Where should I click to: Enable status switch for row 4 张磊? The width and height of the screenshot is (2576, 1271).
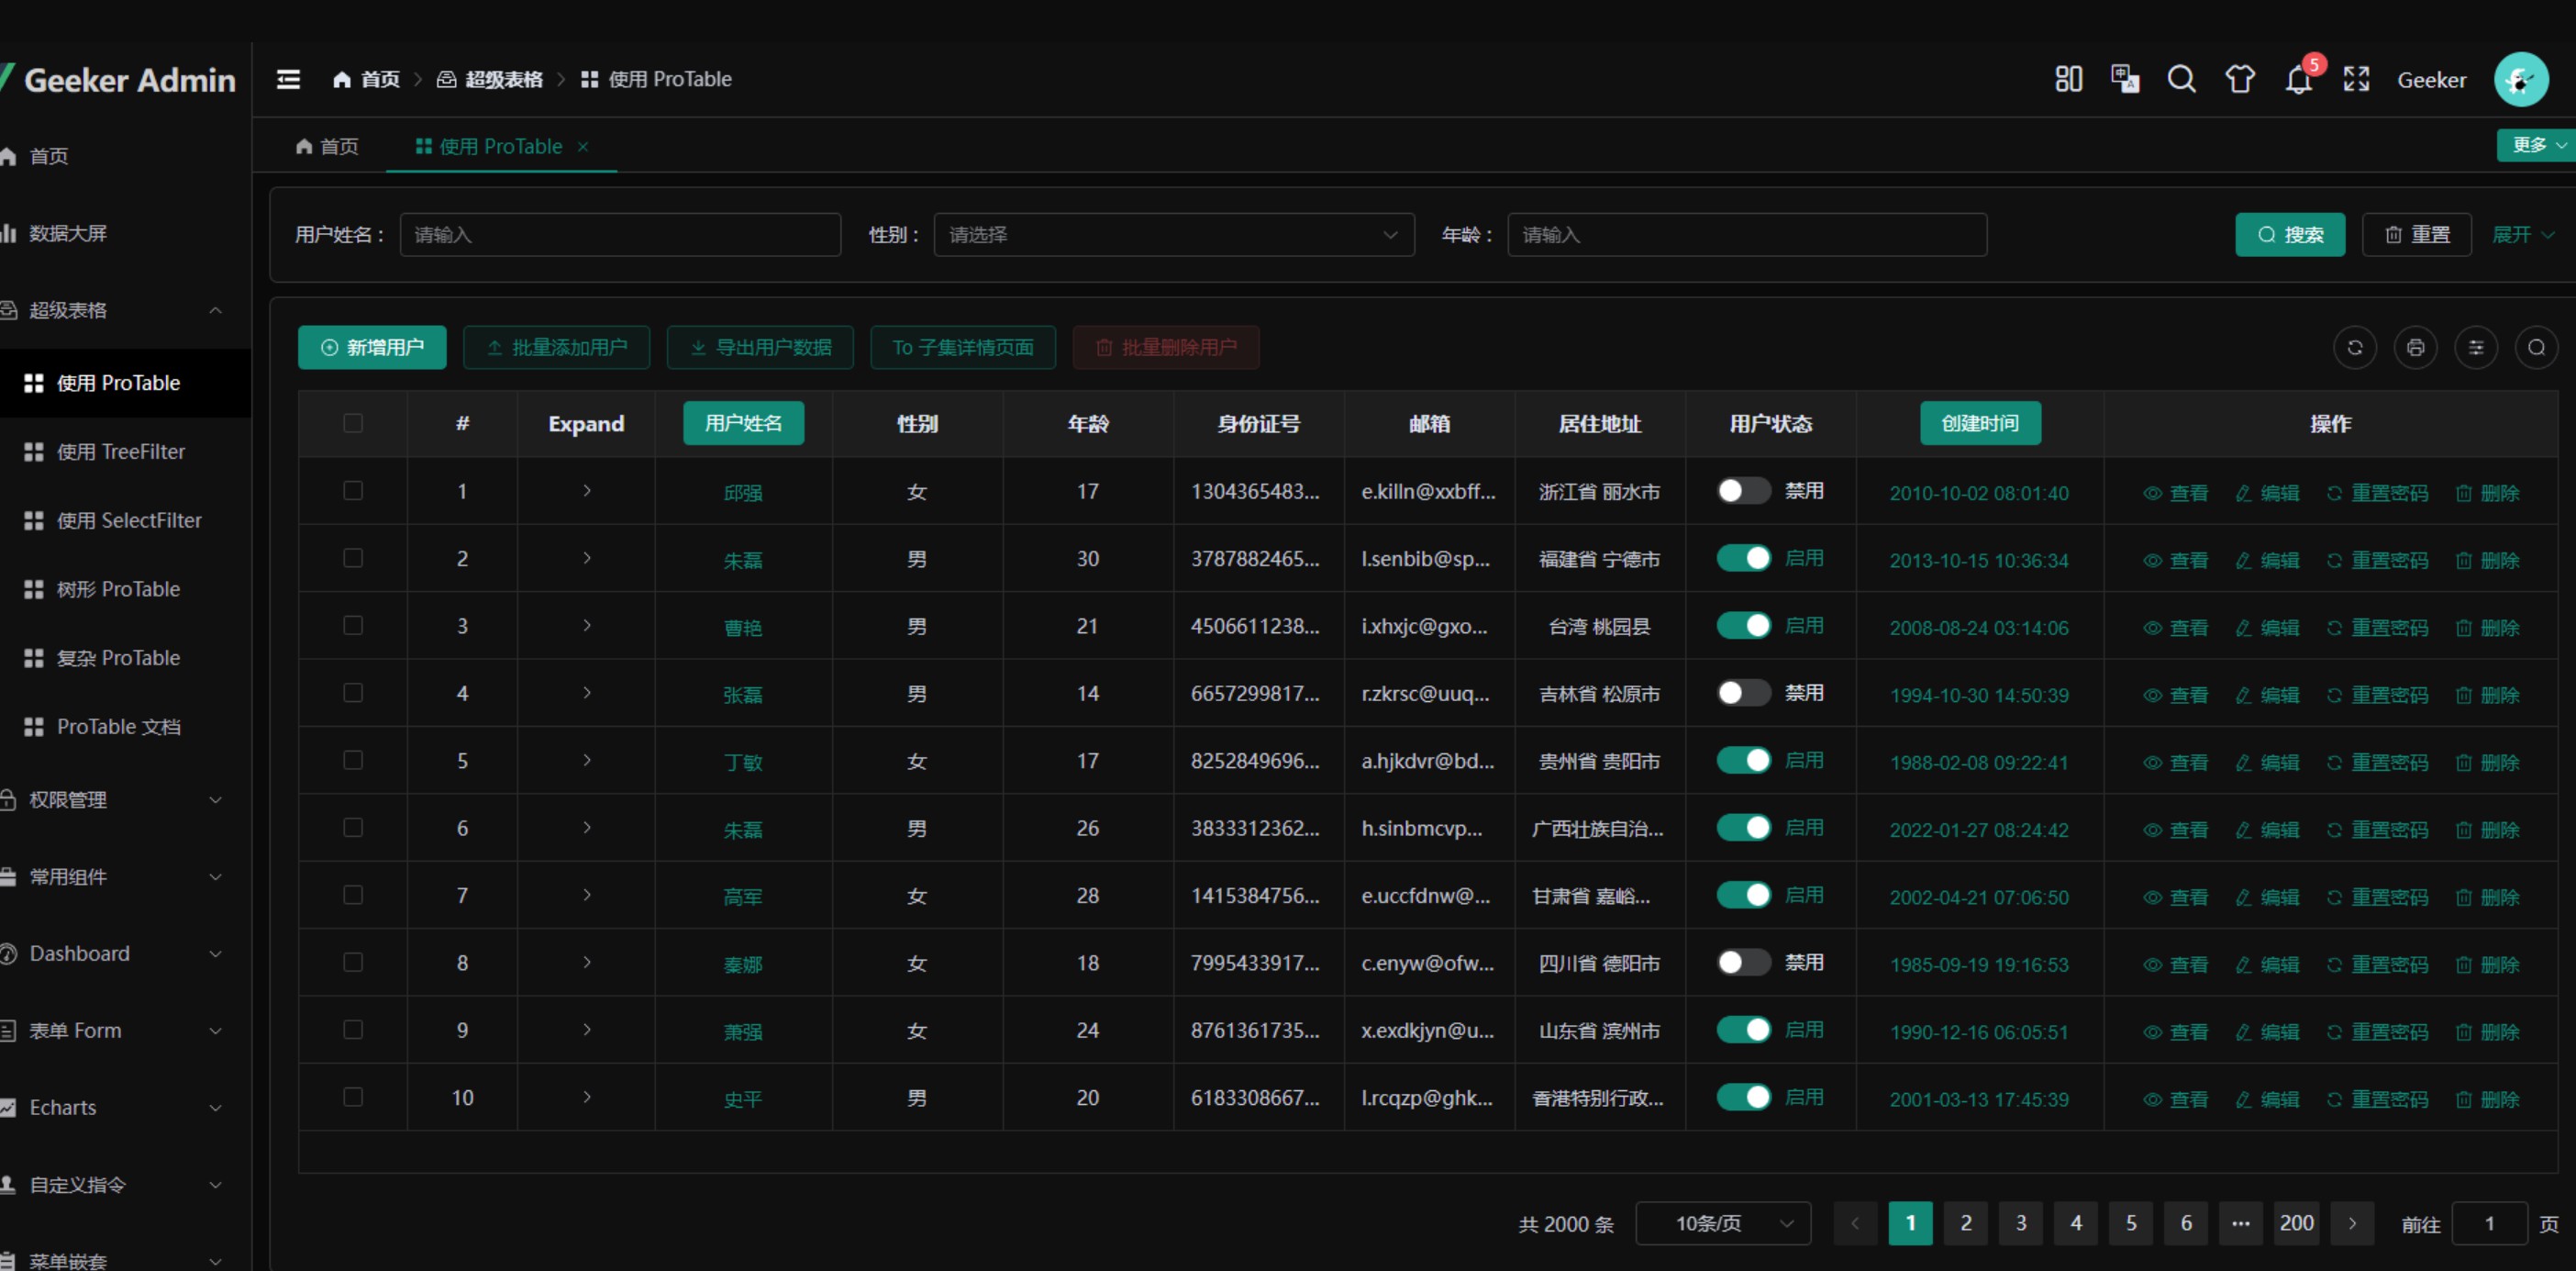click(1744, 693)
